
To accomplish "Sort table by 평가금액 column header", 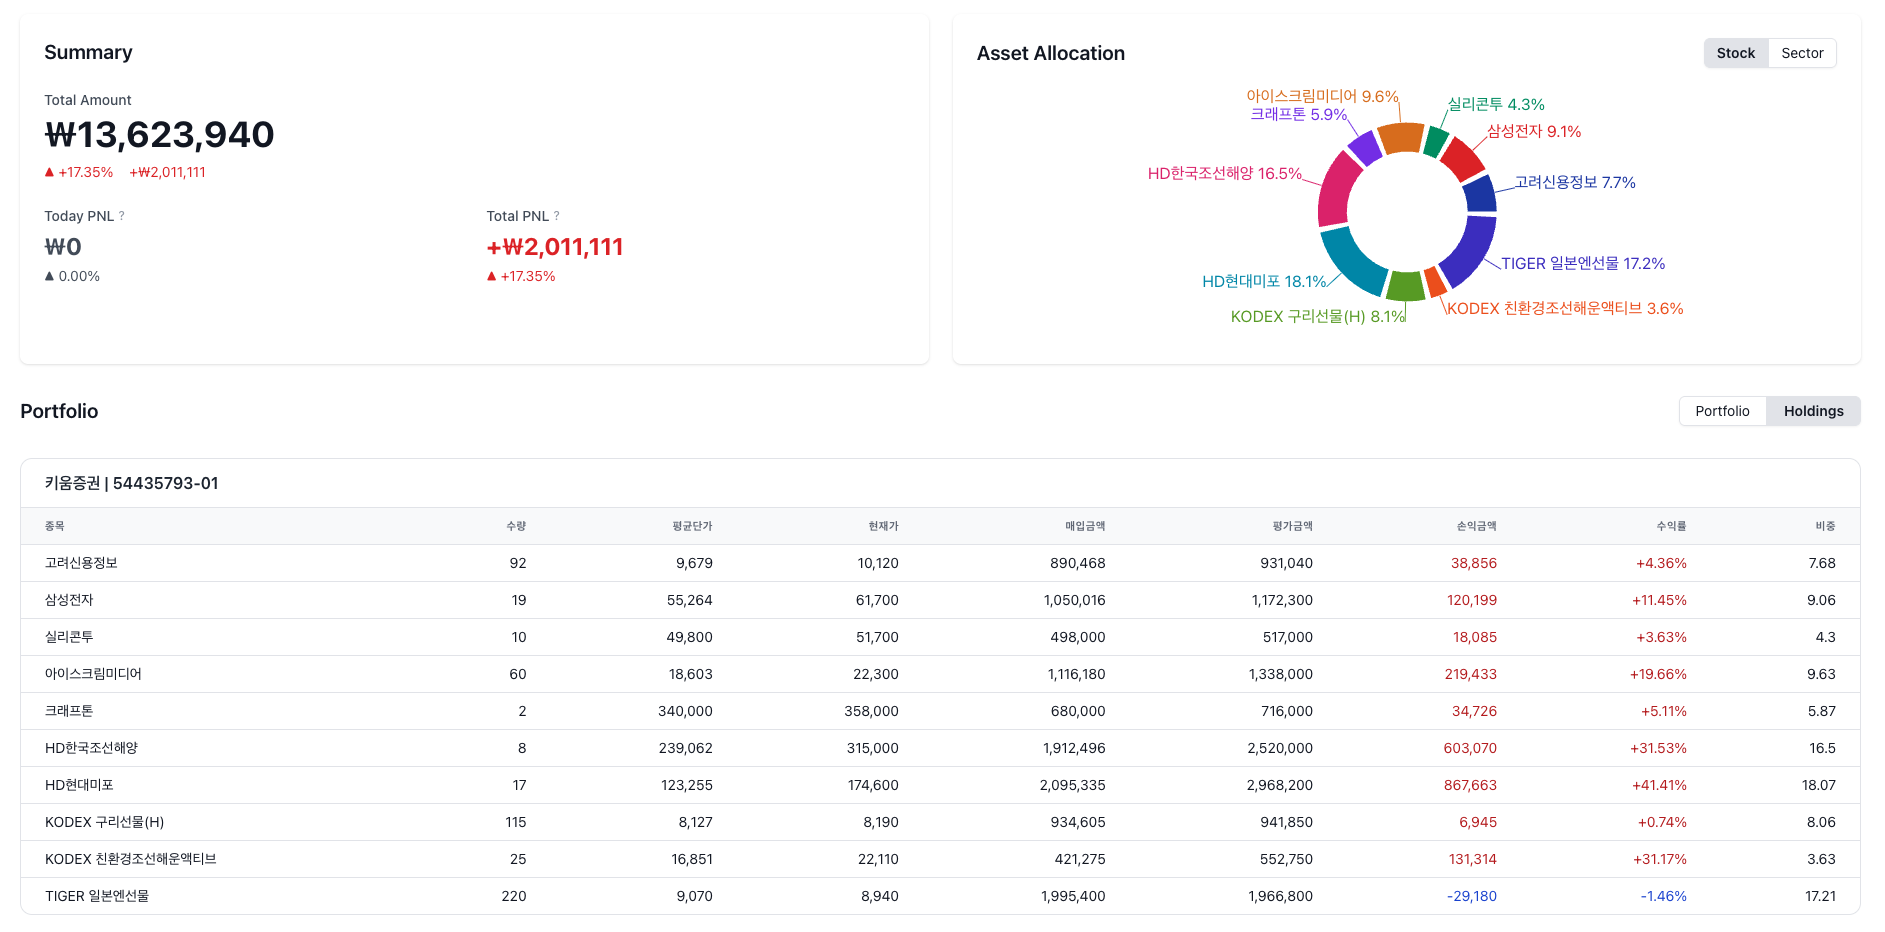I will (x=1292, y=526).
